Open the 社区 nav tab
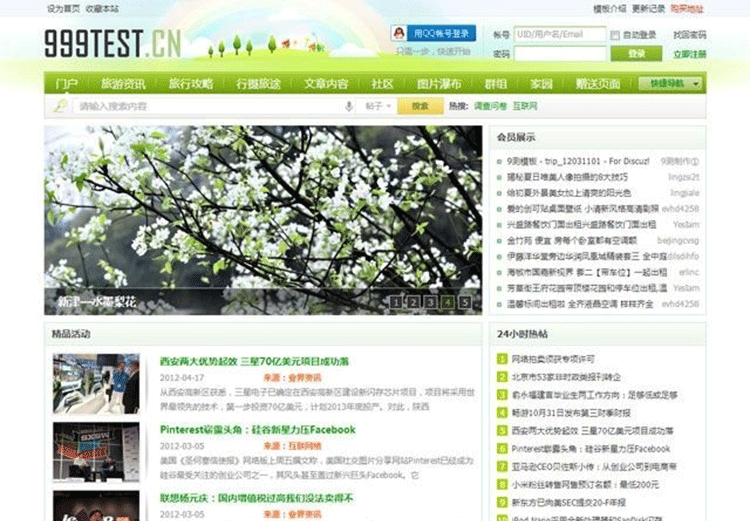This screenshot has width=750, height=521. tap(382, 84)
